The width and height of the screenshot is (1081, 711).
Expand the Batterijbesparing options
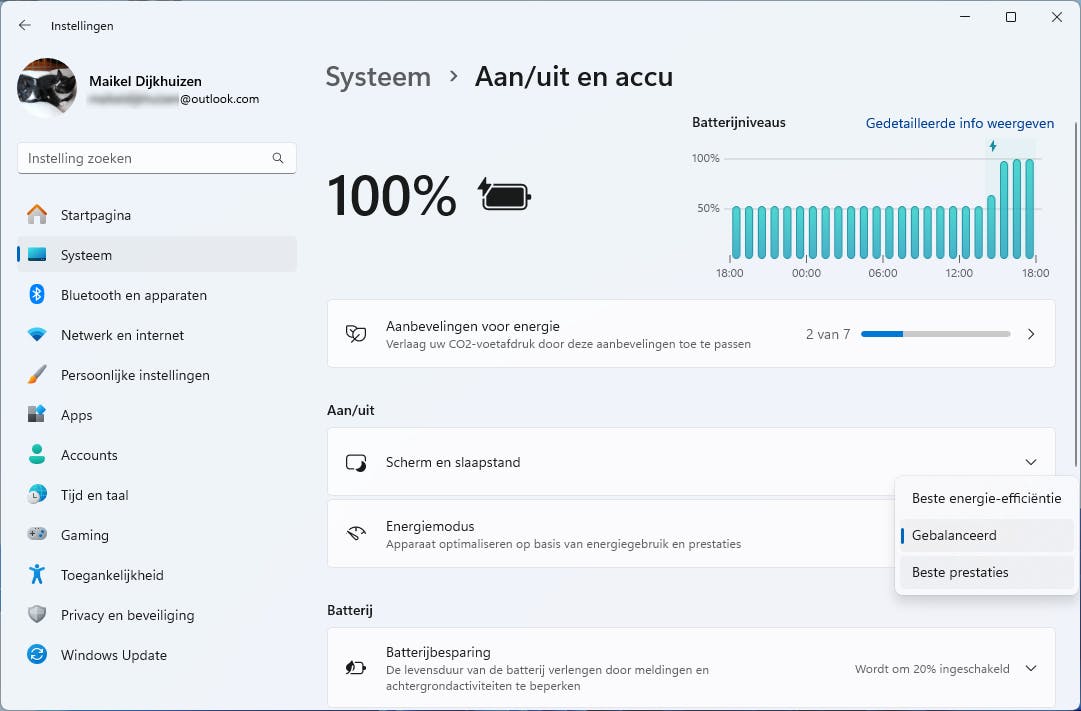tap(1031, 668)
